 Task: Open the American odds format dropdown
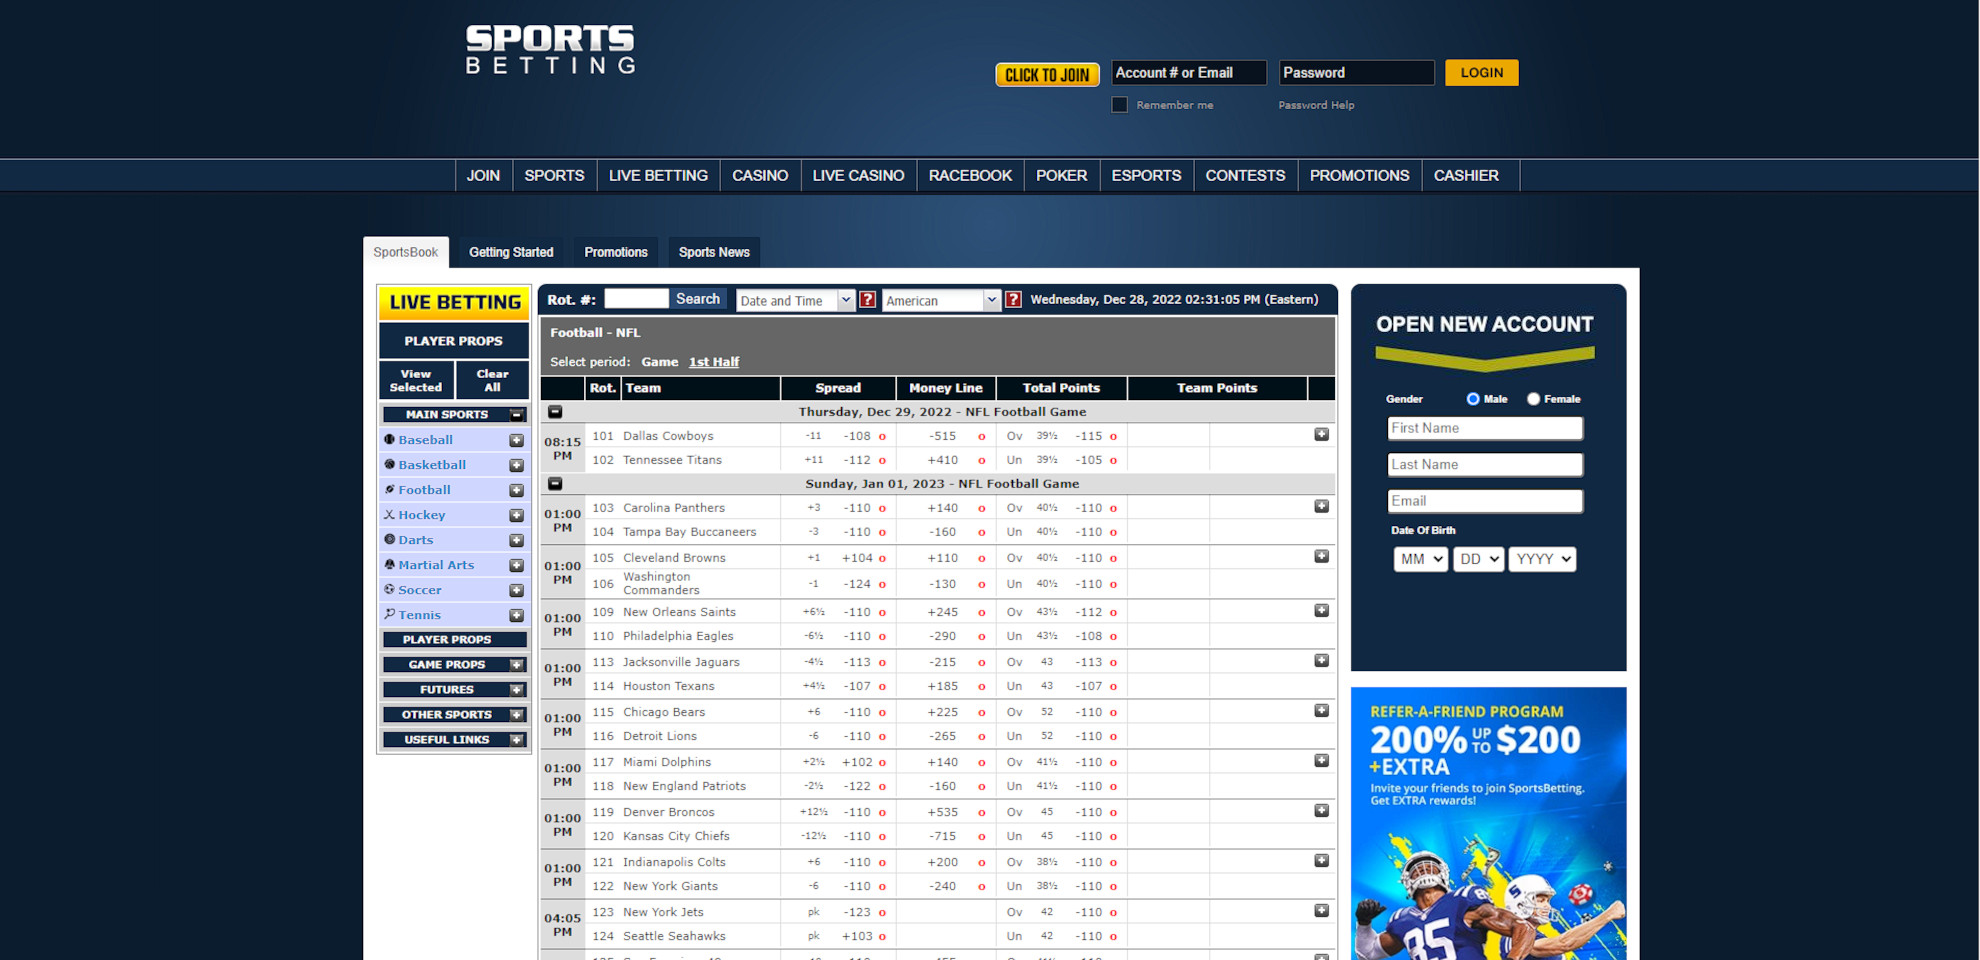(941, 300)
